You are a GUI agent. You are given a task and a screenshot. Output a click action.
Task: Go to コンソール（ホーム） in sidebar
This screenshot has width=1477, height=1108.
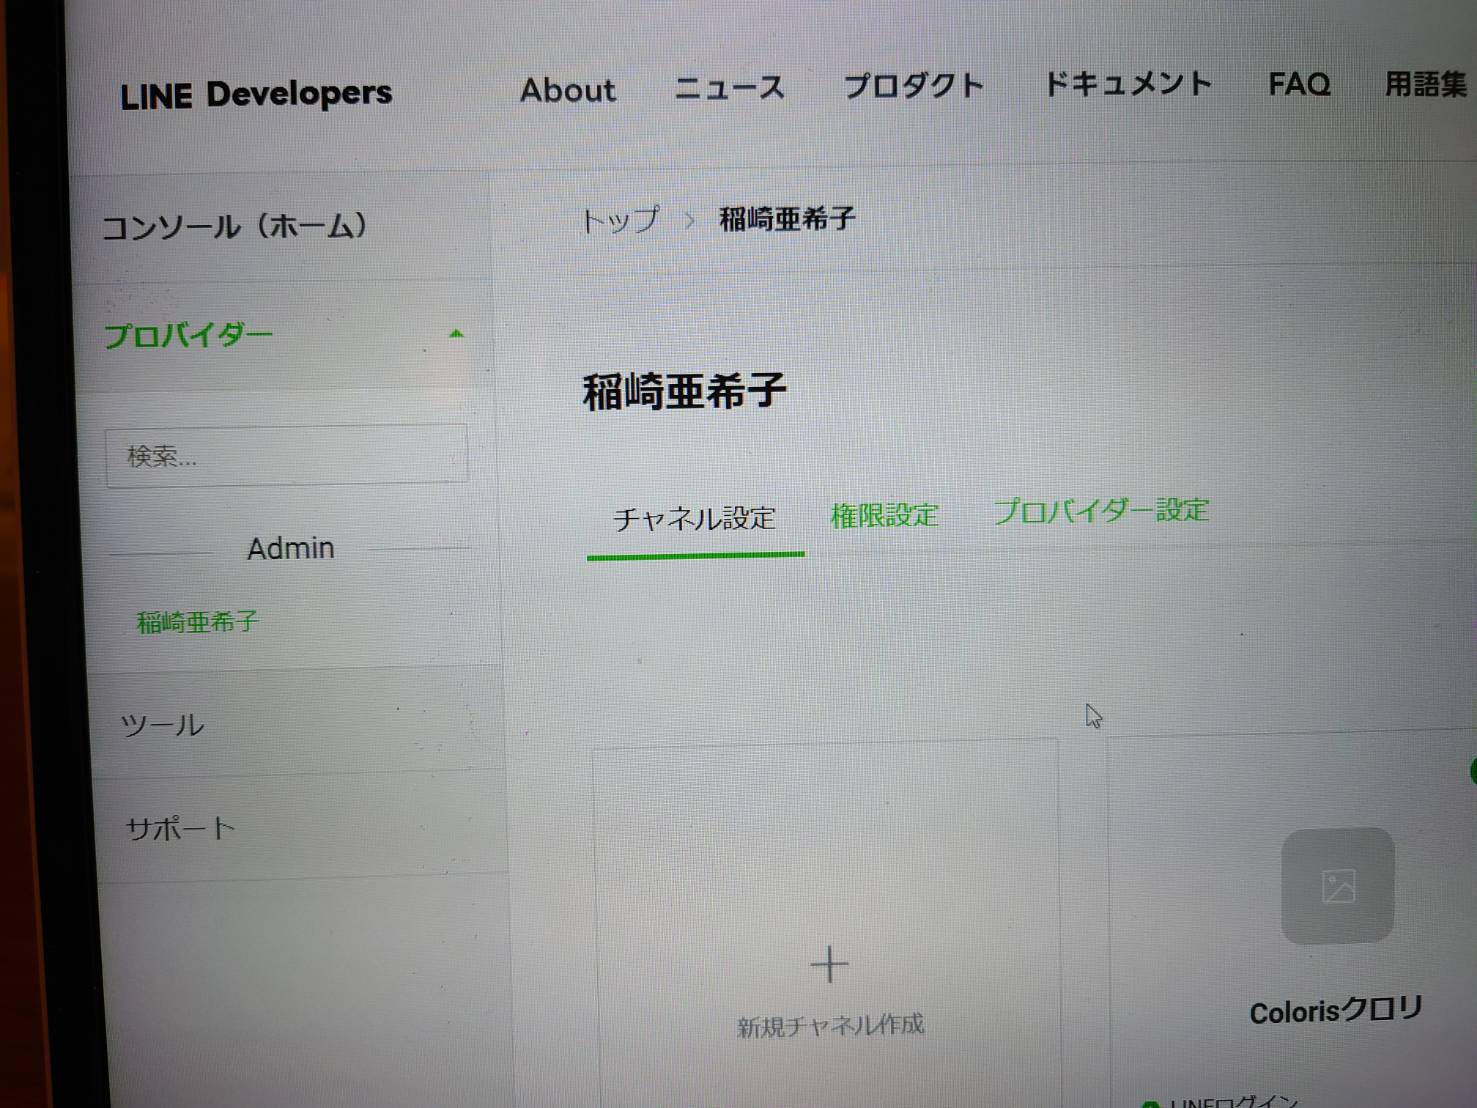[x=235, y=227]
